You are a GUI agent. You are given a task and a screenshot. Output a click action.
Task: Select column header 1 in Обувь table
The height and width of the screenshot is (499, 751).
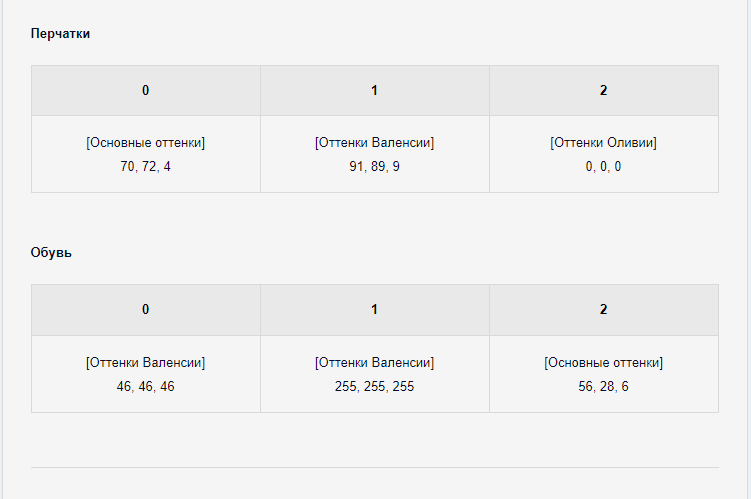coord(375,310)
